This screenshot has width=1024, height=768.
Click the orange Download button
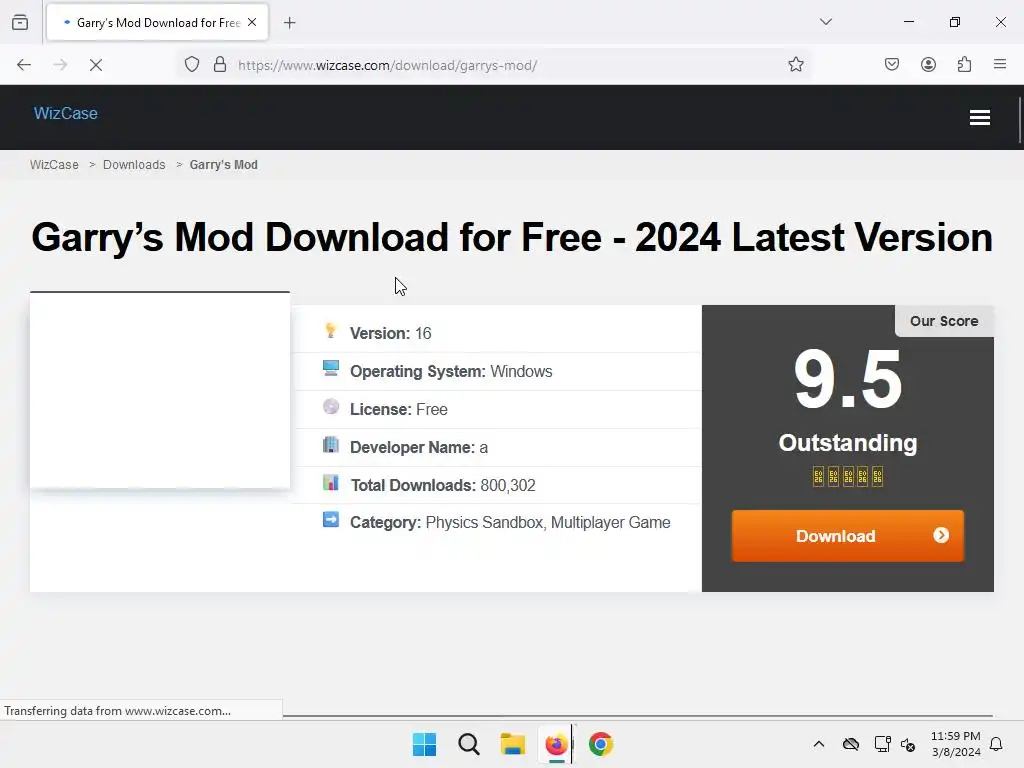848,536
